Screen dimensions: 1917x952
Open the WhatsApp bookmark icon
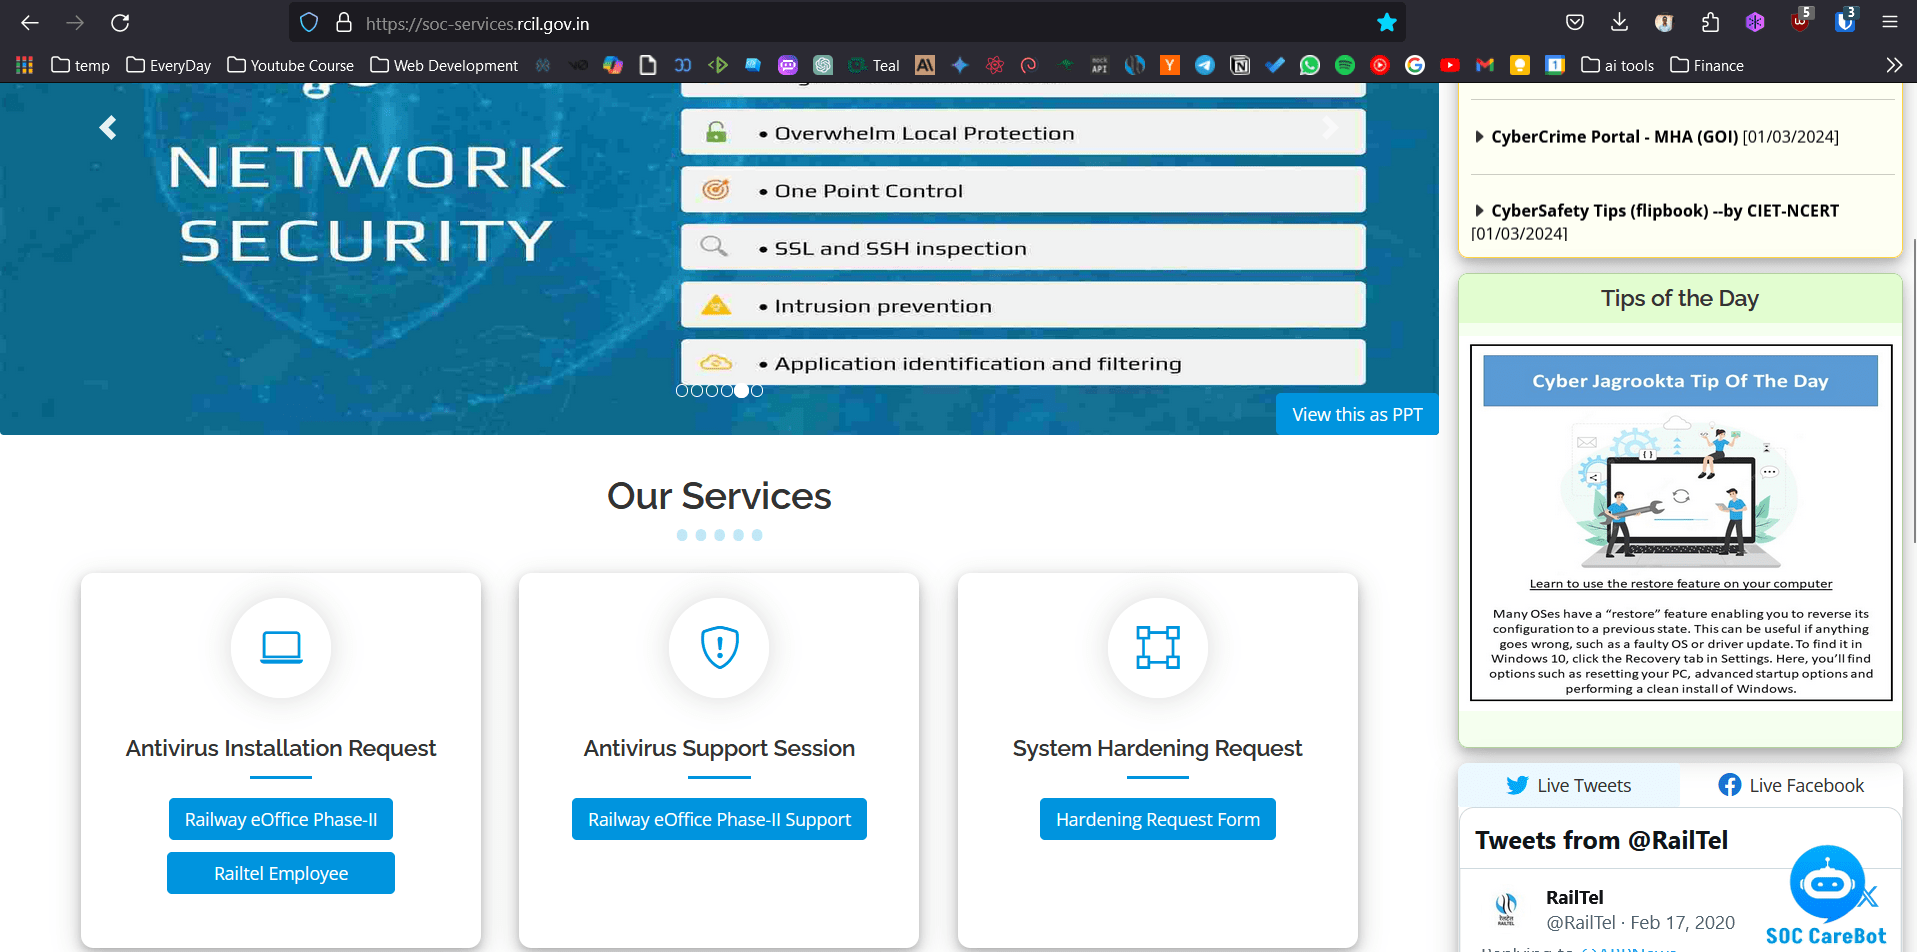(x=1310, y=66)
